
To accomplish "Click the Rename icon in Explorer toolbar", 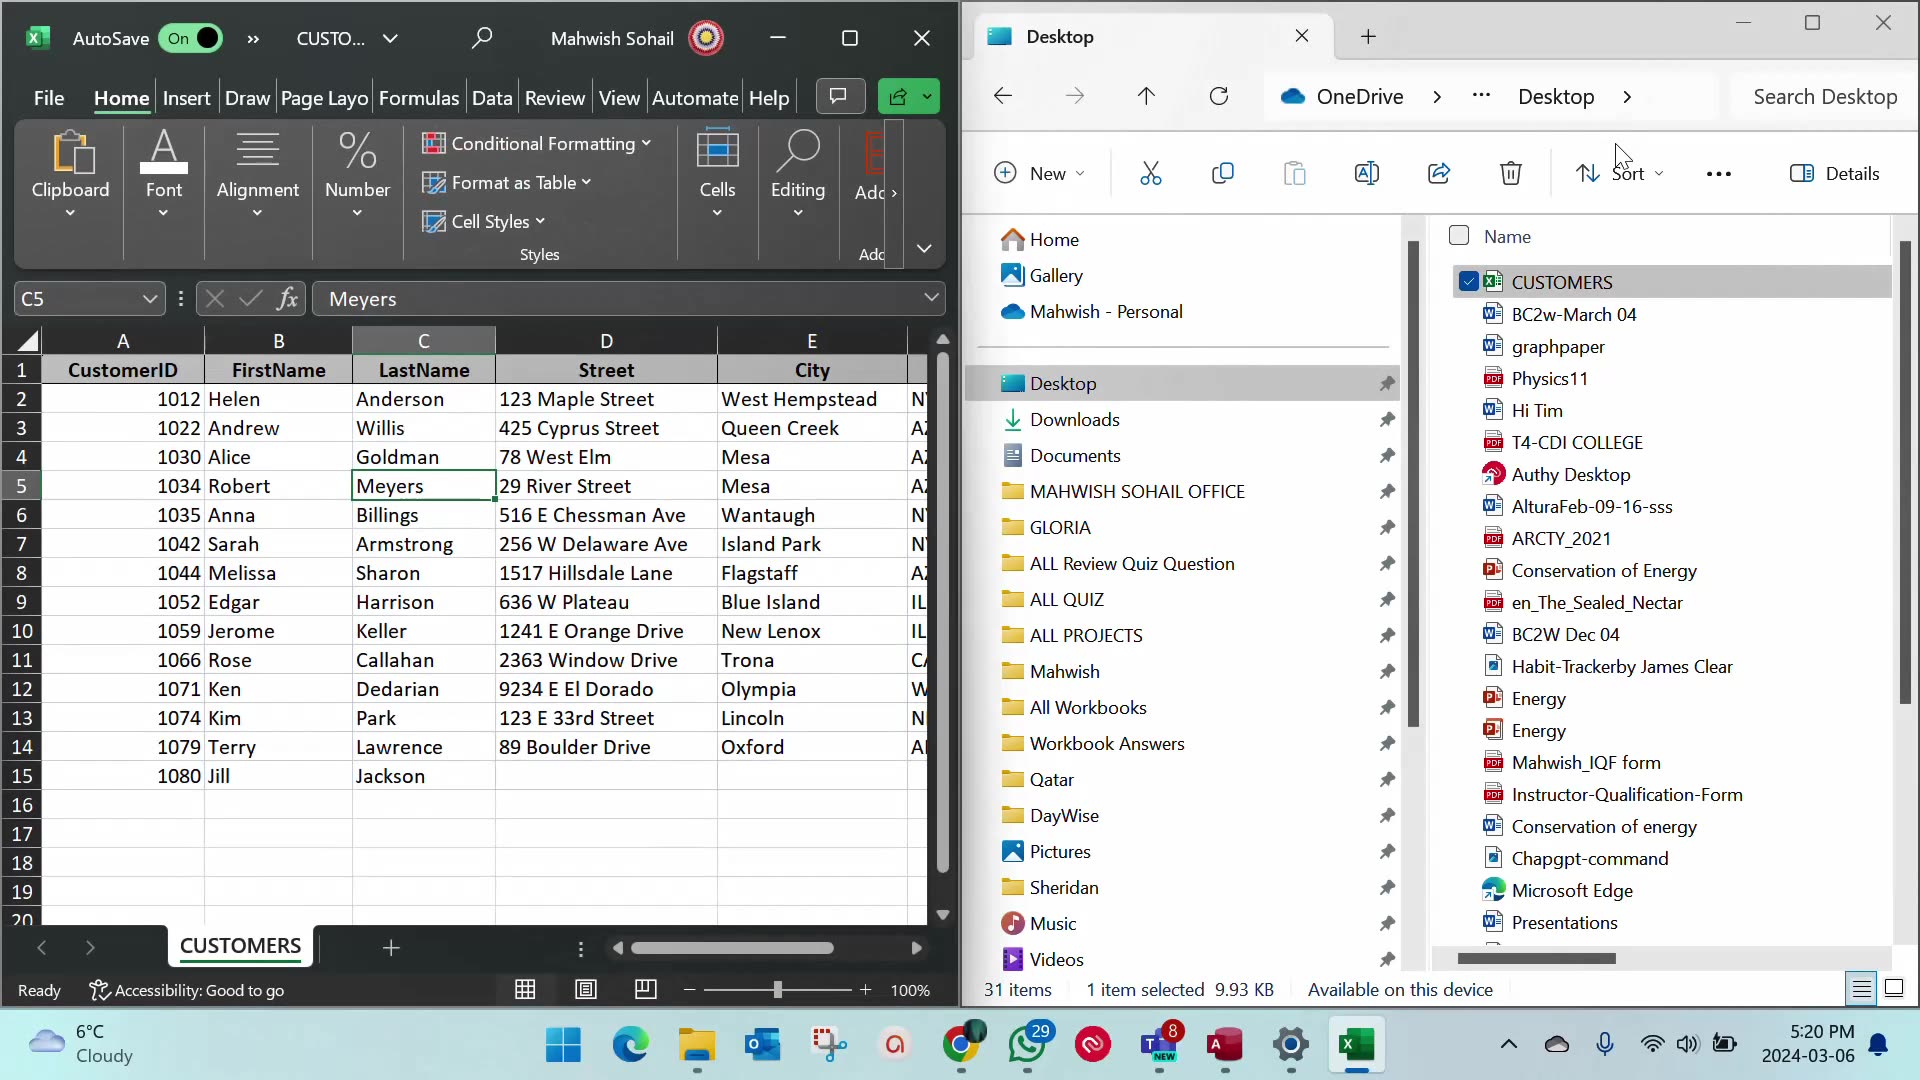I will coord(1366,174).
